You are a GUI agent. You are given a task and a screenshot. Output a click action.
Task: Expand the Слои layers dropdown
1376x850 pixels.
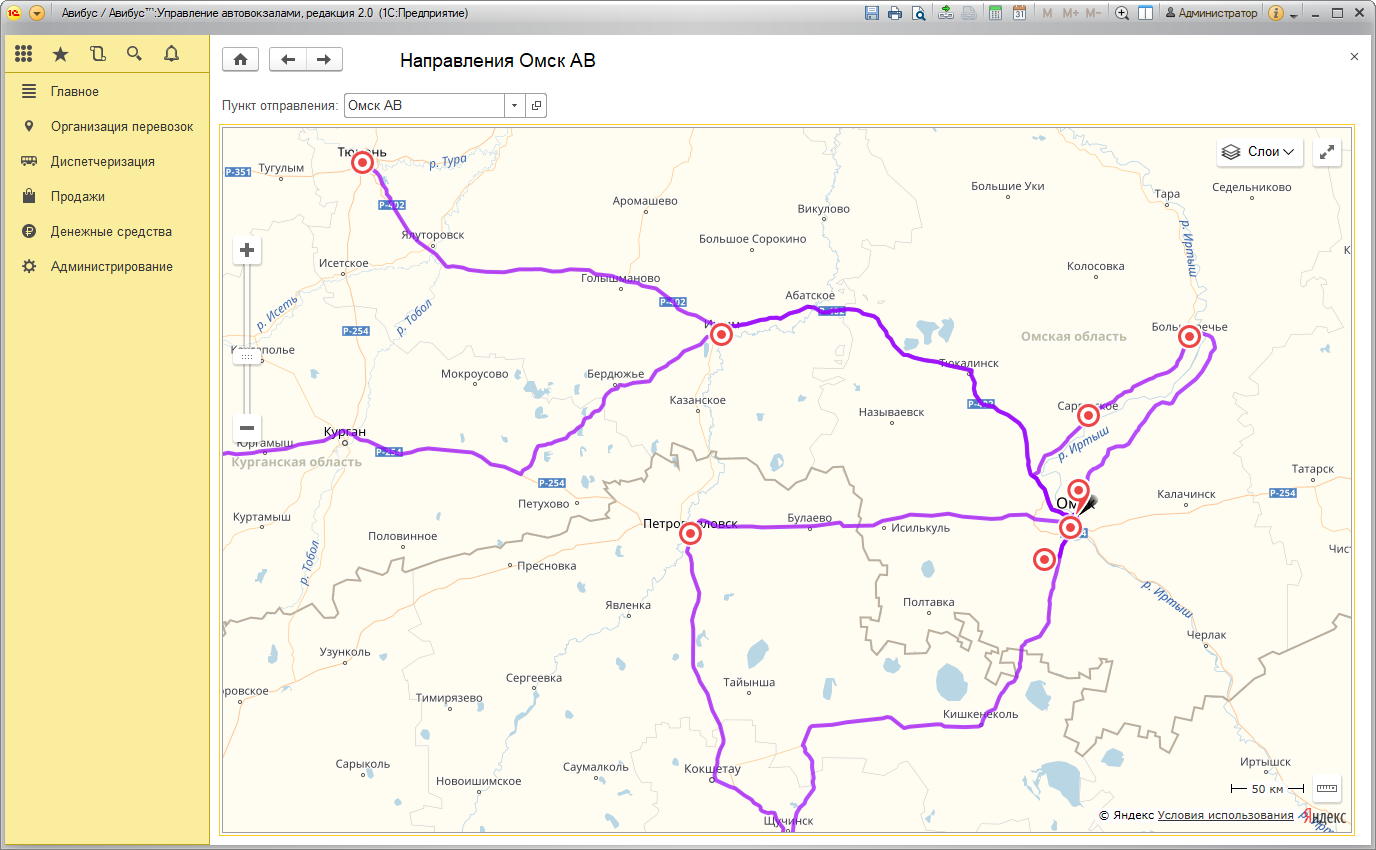point(1260,152)
